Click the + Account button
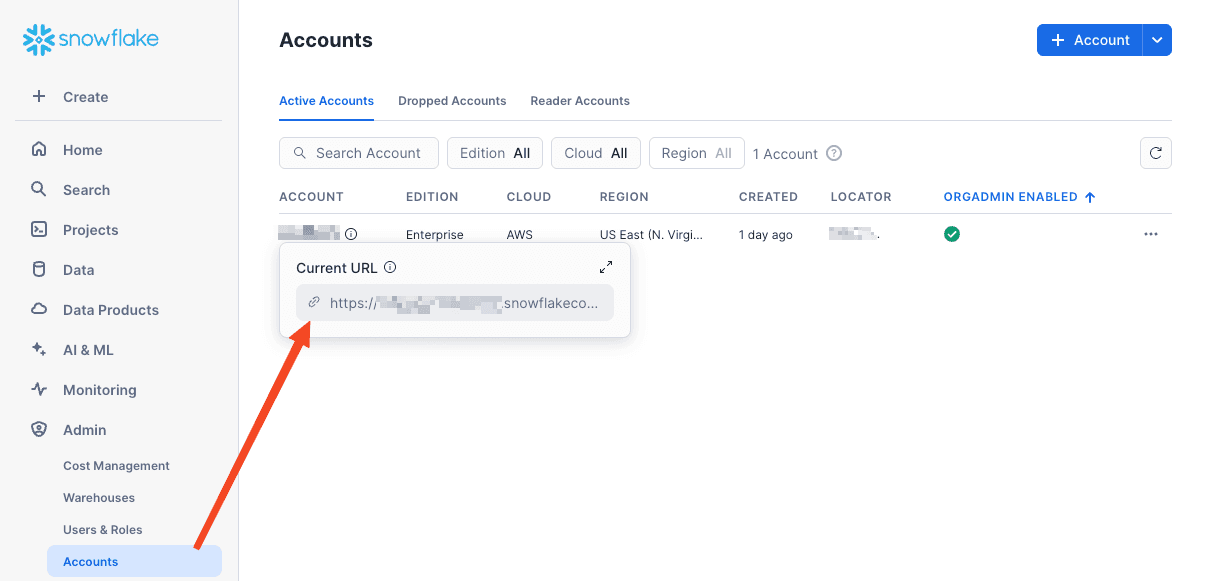Image resolution: width=1211 pixels, height=581 pixels. coord(1090,40)
